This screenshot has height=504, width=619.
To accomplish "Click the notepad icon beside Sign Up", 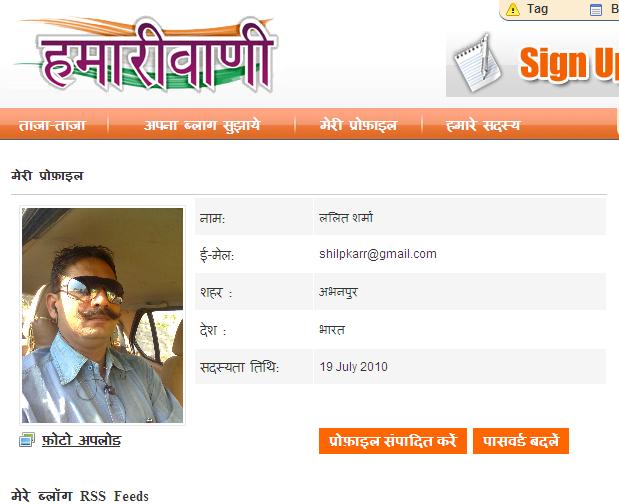I will pos(477,63).
